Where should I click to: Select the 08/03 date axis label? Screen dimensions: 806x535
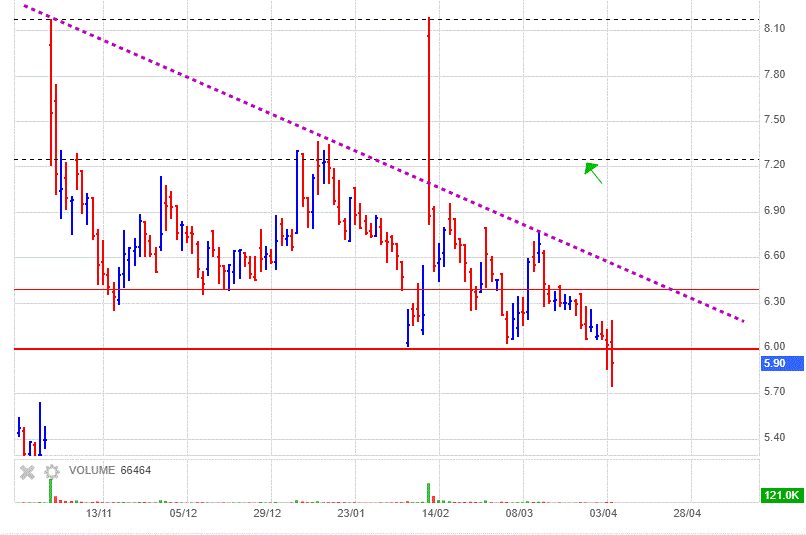coord(519,513)
